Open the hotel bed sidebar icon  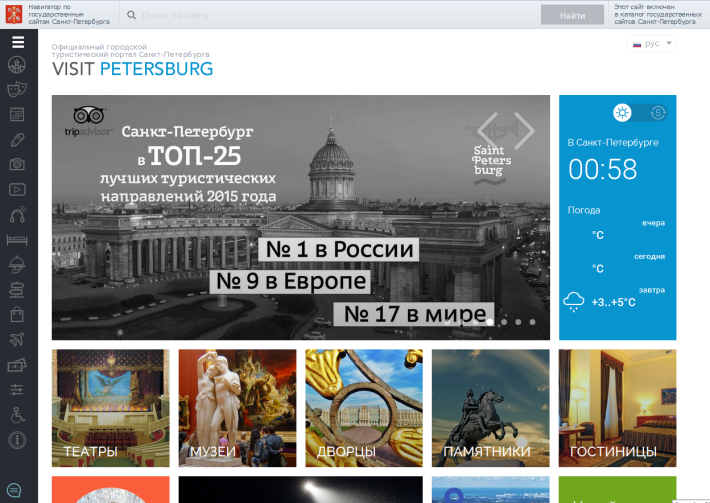[17, 240]
